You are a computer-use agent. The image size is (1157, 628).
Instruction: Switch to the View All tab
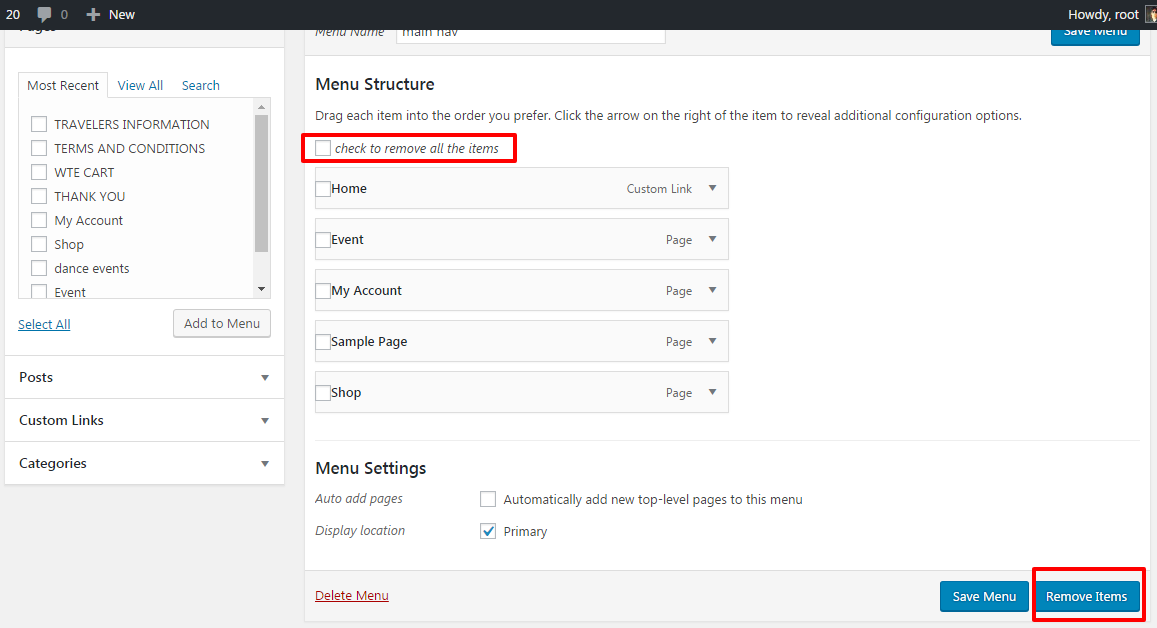[x=140, y=85]
